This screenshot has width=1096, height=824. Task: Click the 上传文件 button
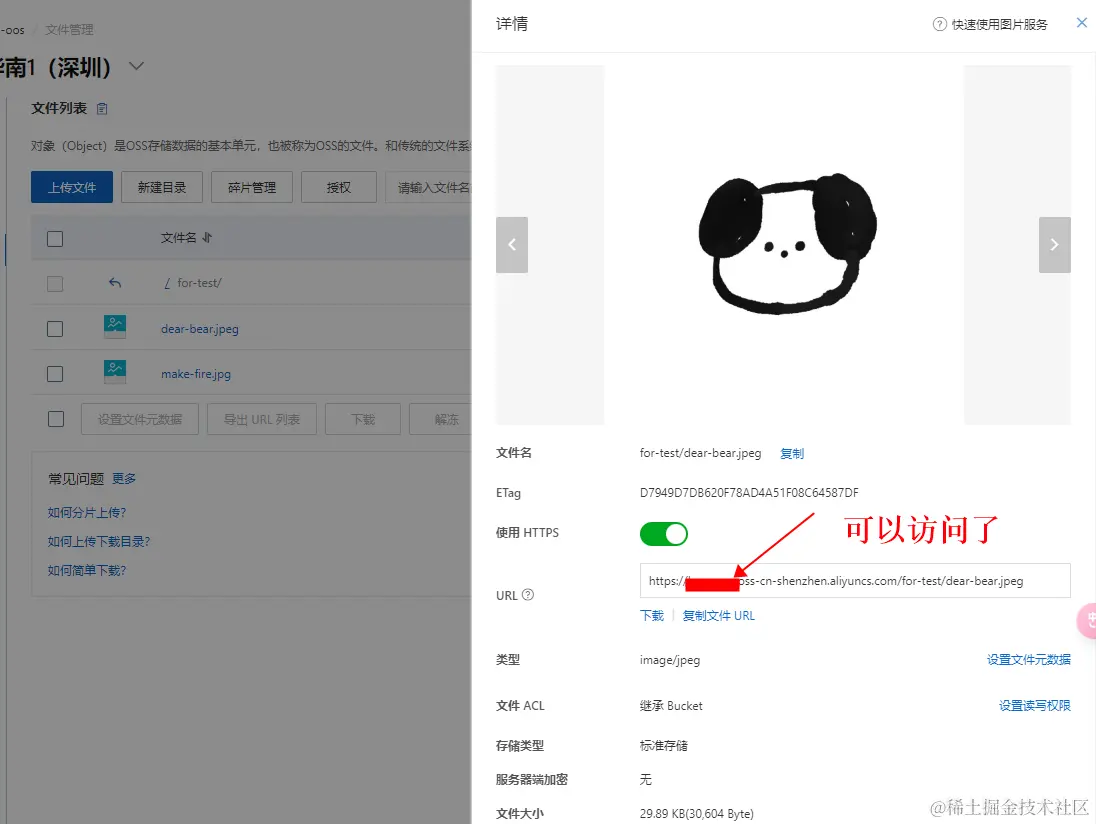[x=71, y=187]
